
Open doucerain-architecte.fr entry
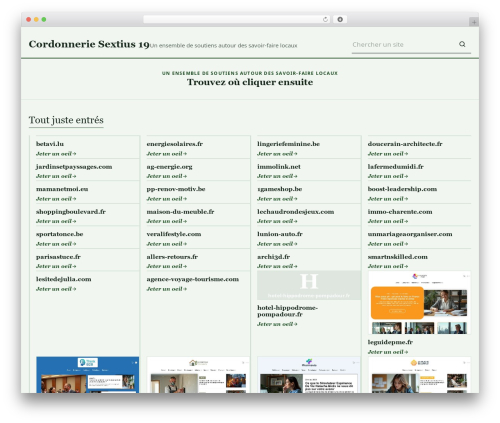pos(405,144)
